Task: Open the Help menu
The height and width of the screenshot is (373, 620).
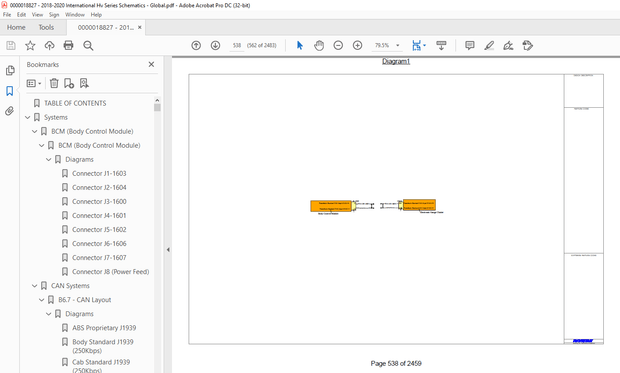Action: (x=96, y=15)
